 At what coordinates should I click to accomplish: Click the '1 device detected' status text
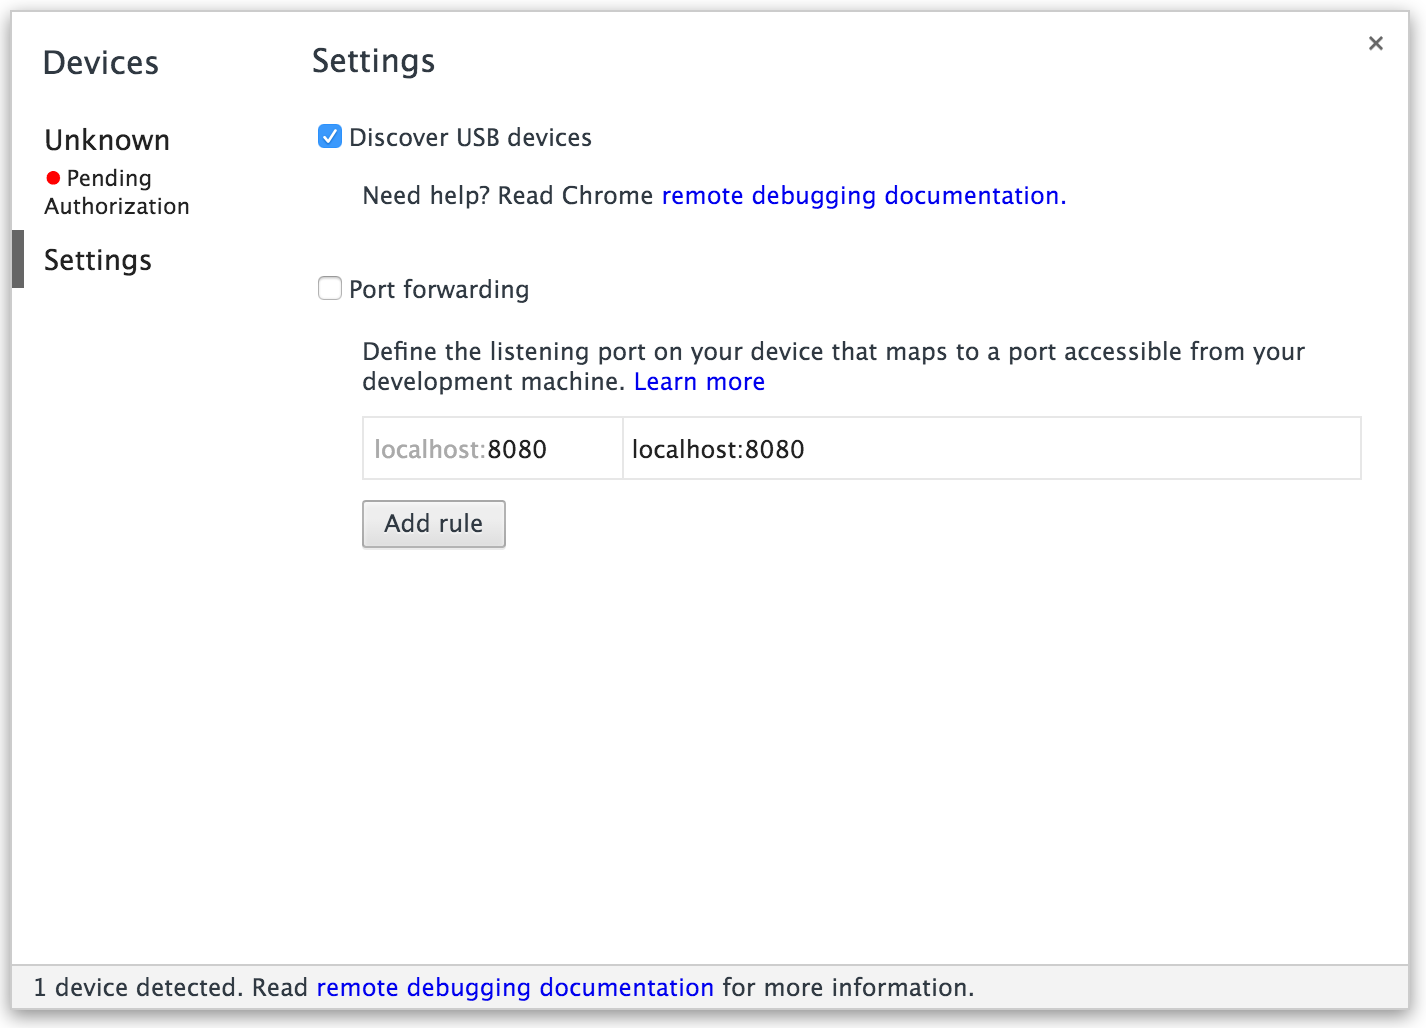138,988
